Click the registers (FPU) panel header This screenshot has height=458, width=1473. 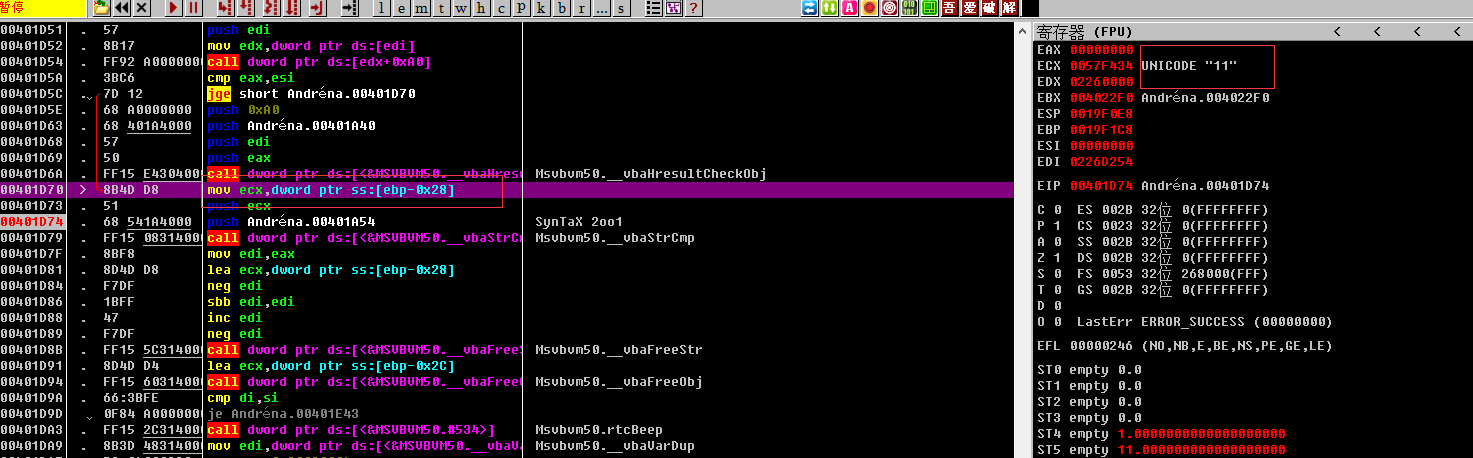(x=1100, y=31)
